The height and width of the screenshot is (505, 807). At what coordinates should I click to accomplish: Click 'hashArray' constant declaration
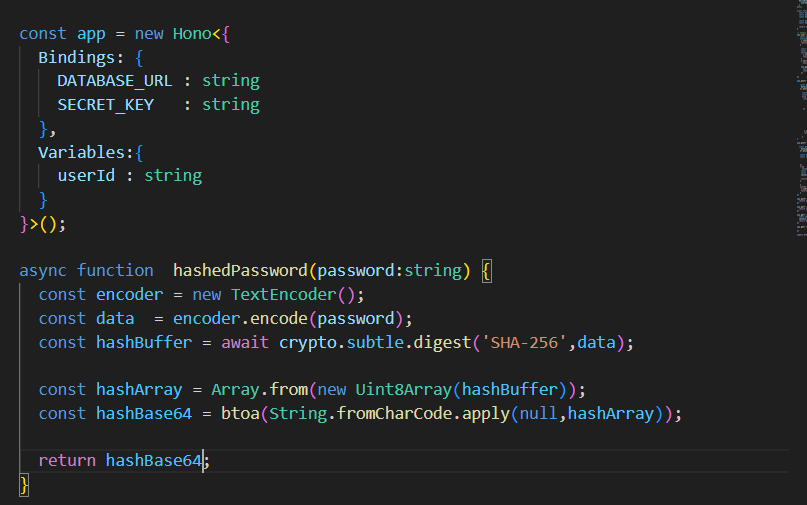[139, 390]
